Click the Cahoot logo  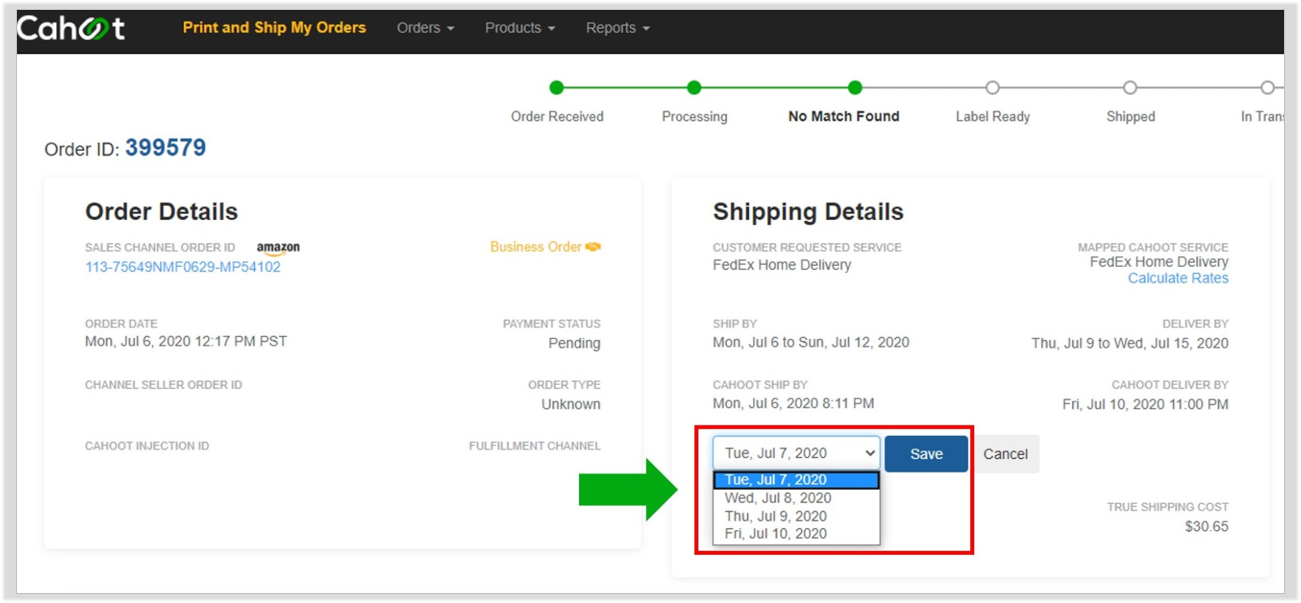click(71, 28)
